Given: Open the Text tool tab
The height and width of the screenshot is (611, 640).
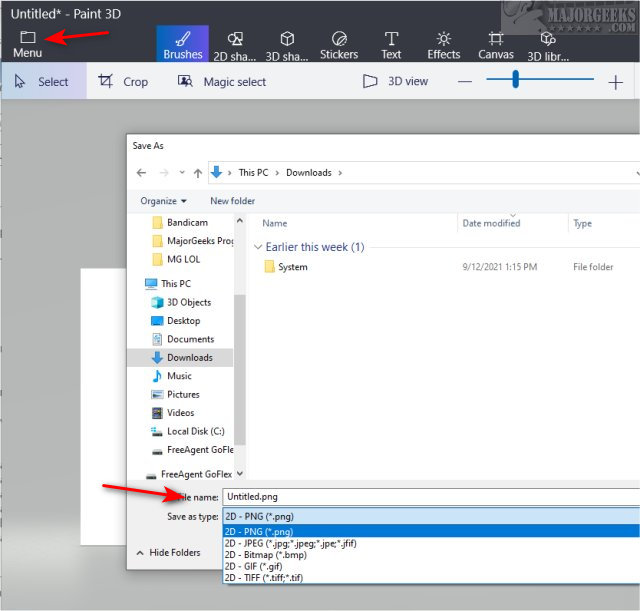Looking at the screenshot, I should pyautogui.click(x=391, y=45).
